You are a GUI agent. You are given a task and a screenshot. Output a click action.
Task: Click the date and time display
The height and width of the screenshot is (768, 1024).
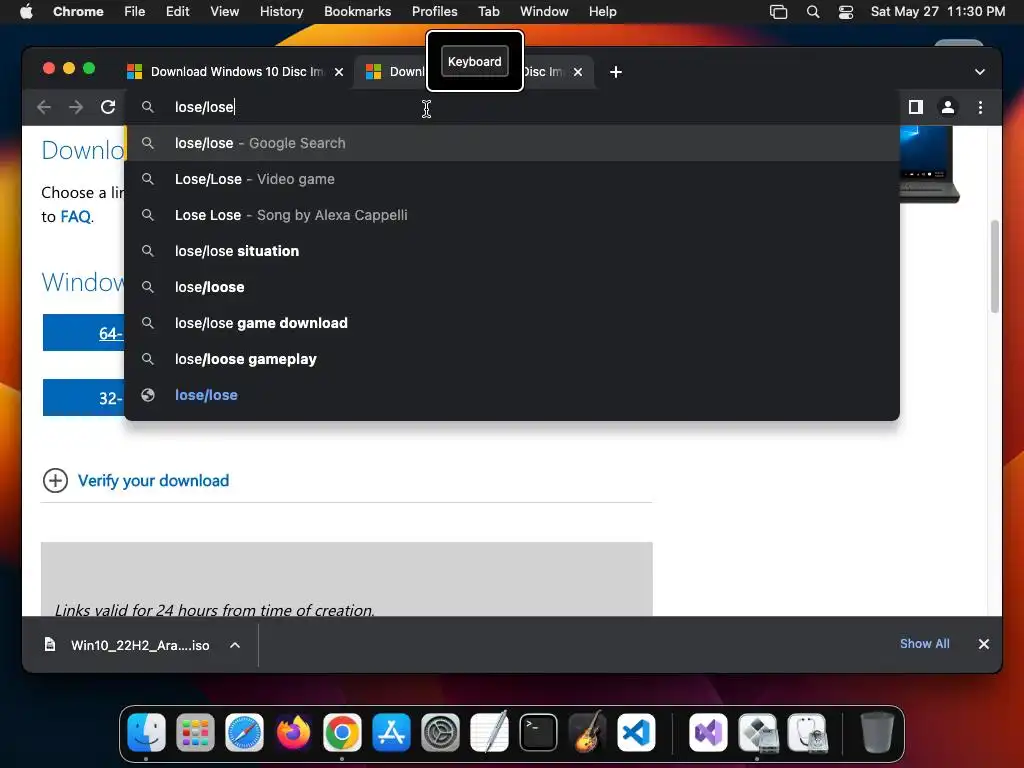(938, 12)
